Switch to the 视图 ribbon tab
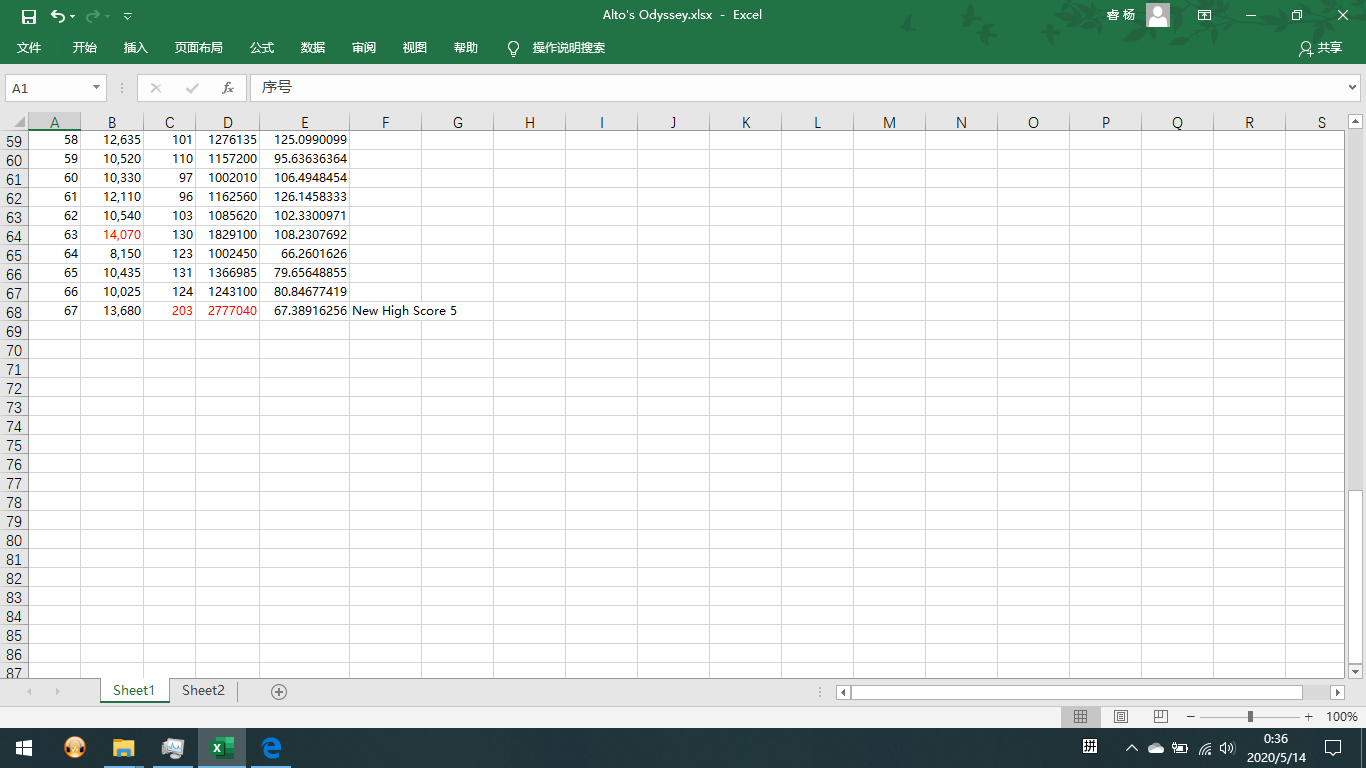The height and width of the screenshot is (768, 1366). (415, 48)
